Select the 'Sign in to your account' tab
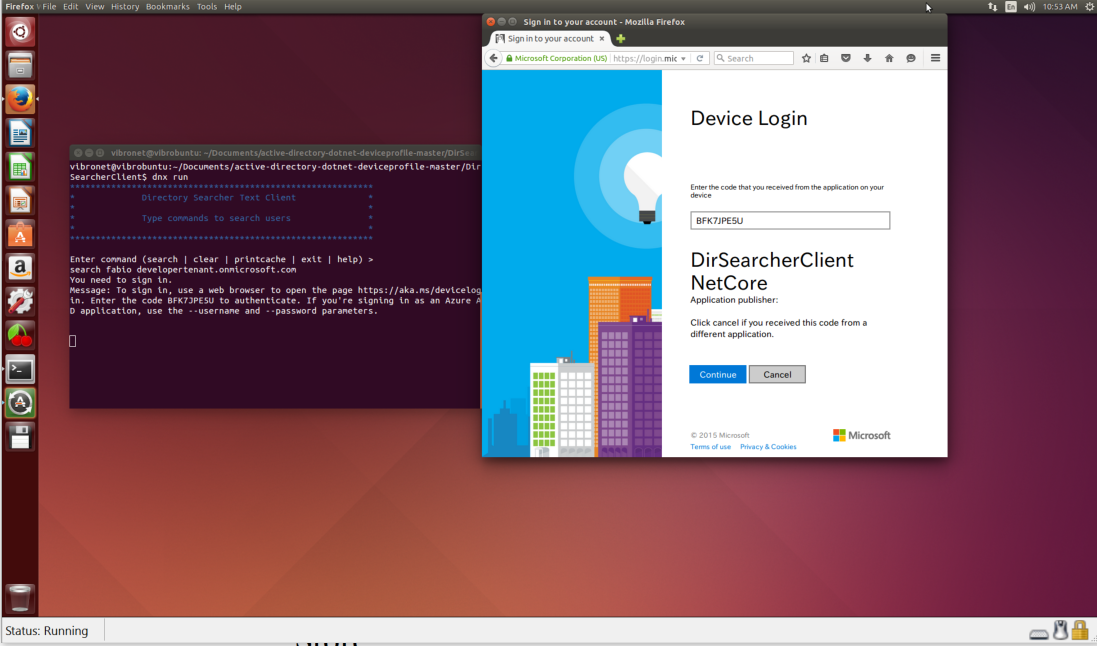The width and height of the screenshot is (1097, 646). (x=549, y=38)
